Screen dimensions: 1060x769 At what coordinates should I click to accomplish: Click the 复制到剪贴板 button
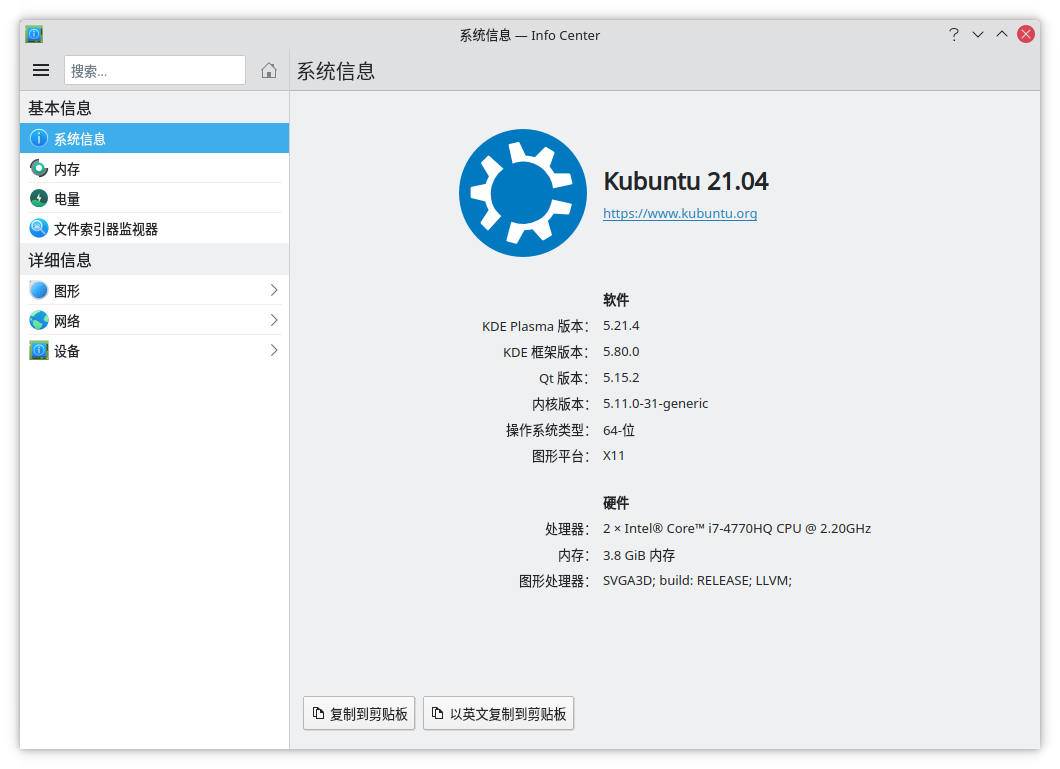point(359,714)
